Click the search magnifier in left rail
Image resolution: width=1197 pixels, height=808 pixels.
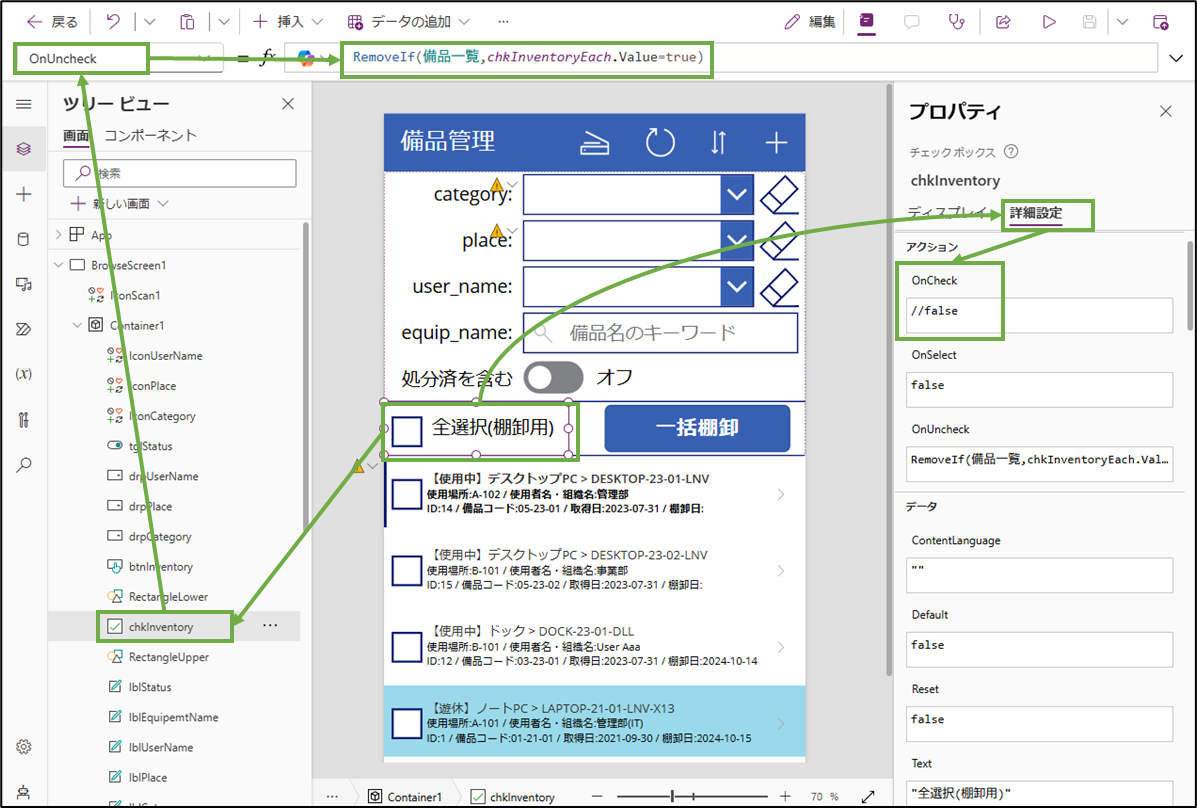pos(24,464)
